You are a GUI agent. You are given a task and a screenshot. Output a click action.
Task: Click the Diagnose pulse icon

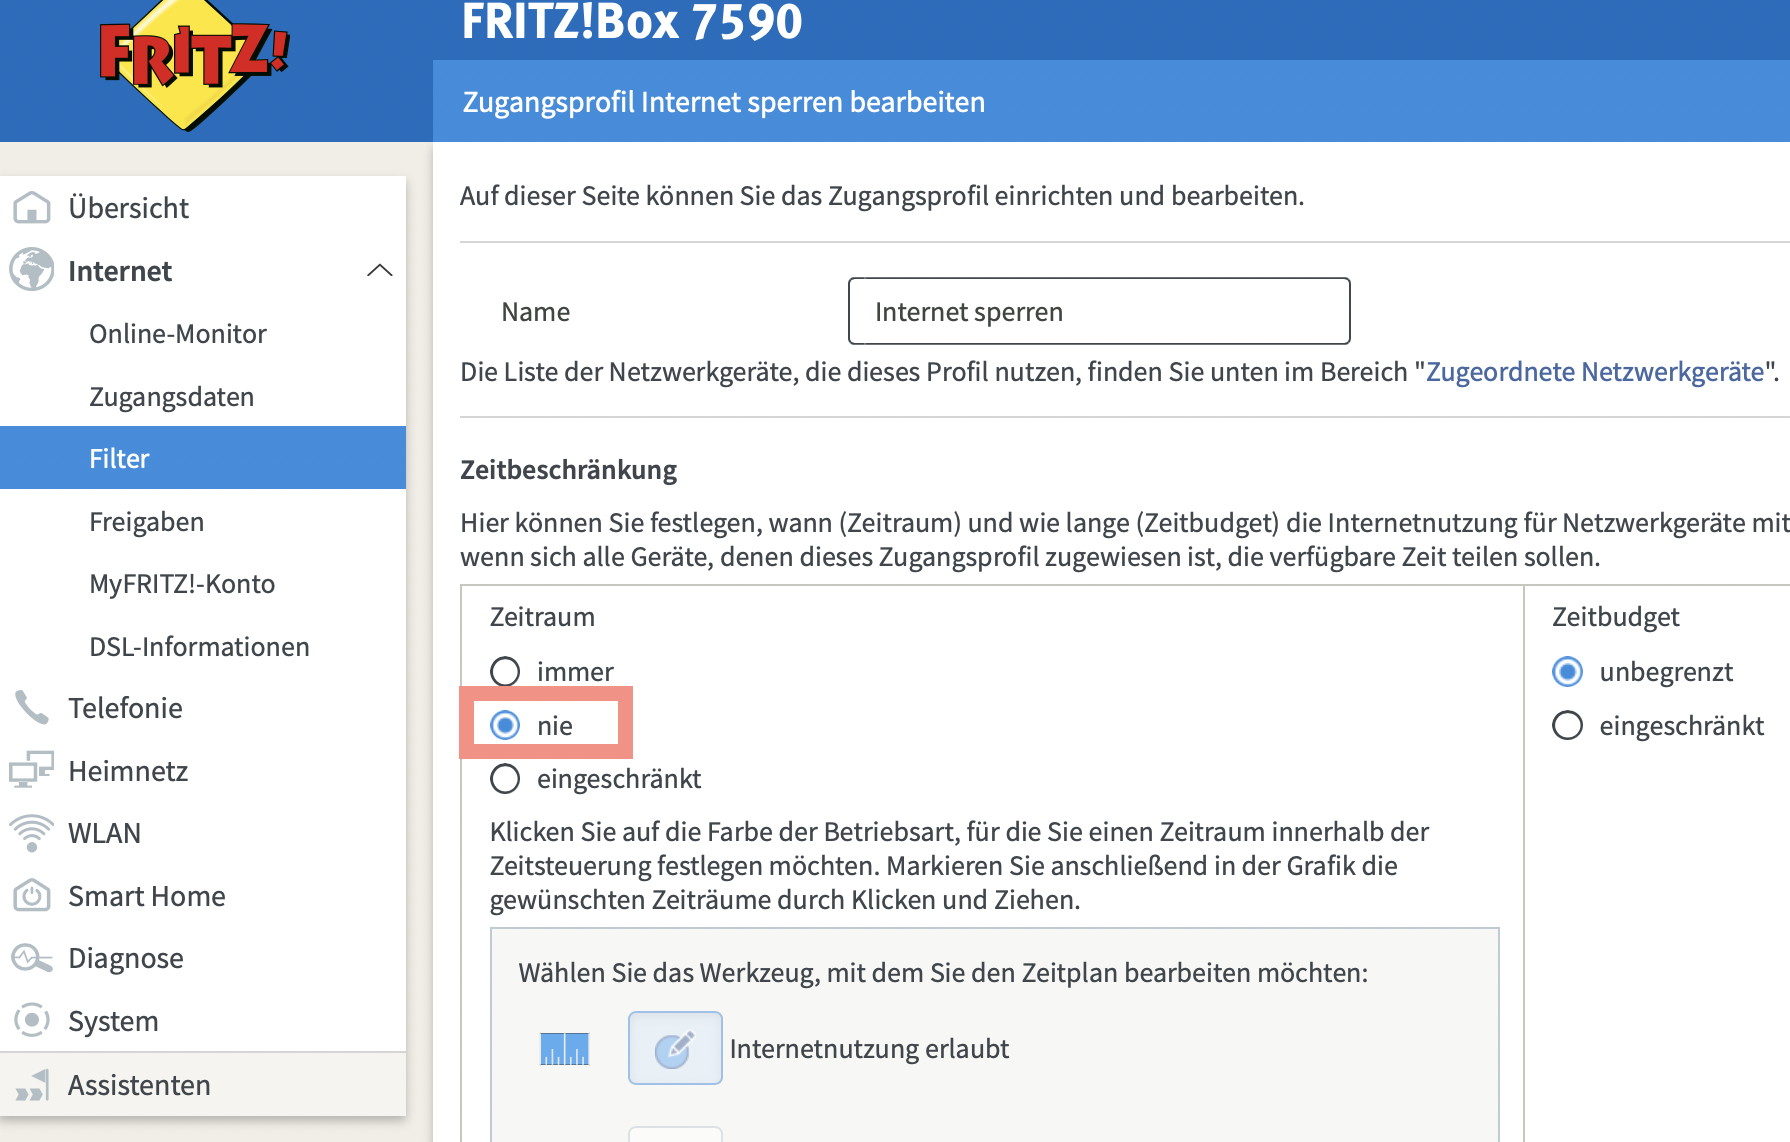click(x=32, y=958)
